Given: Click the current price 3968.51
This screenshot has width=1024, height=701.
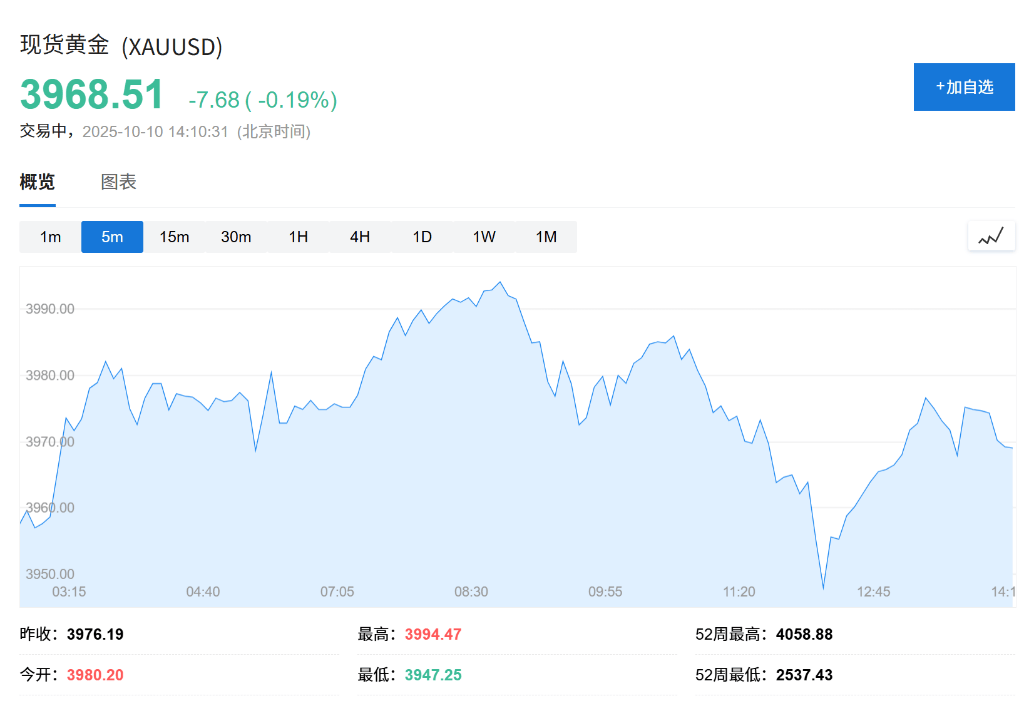Looking at the screenshot, I should 92,95.
